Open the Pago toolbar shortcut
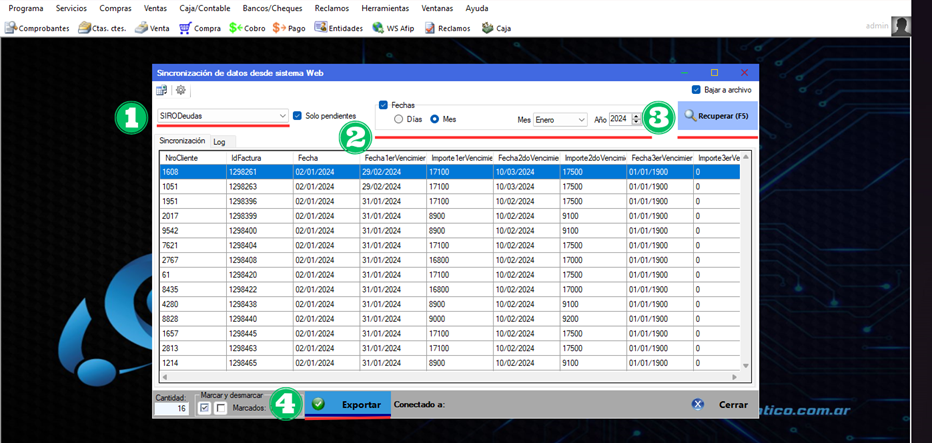This screenshot has height=443, width=932. (289, 28)
